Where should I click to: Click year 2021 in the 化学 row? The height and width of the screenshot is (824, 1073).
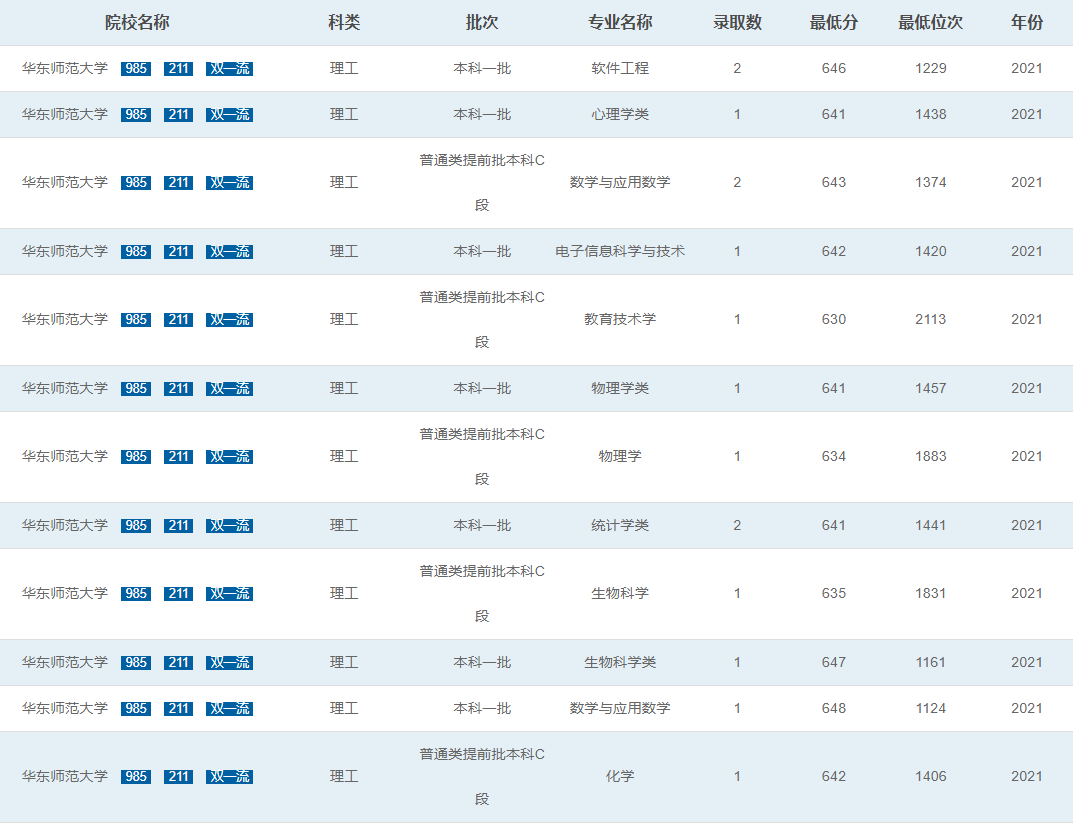coord(1026,776)
